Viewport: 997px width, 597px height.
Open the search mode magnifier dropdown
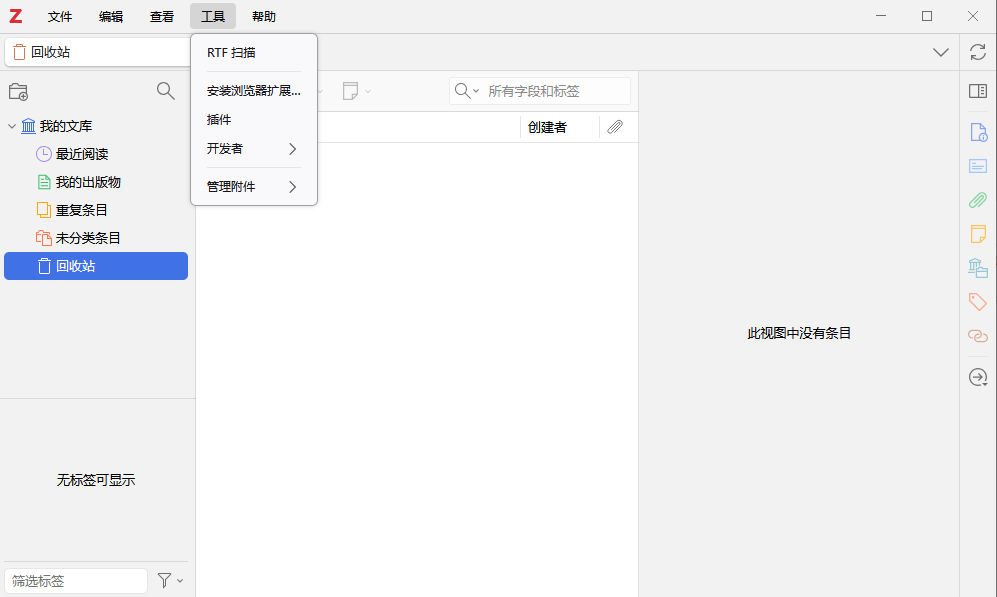coord(467,91)
